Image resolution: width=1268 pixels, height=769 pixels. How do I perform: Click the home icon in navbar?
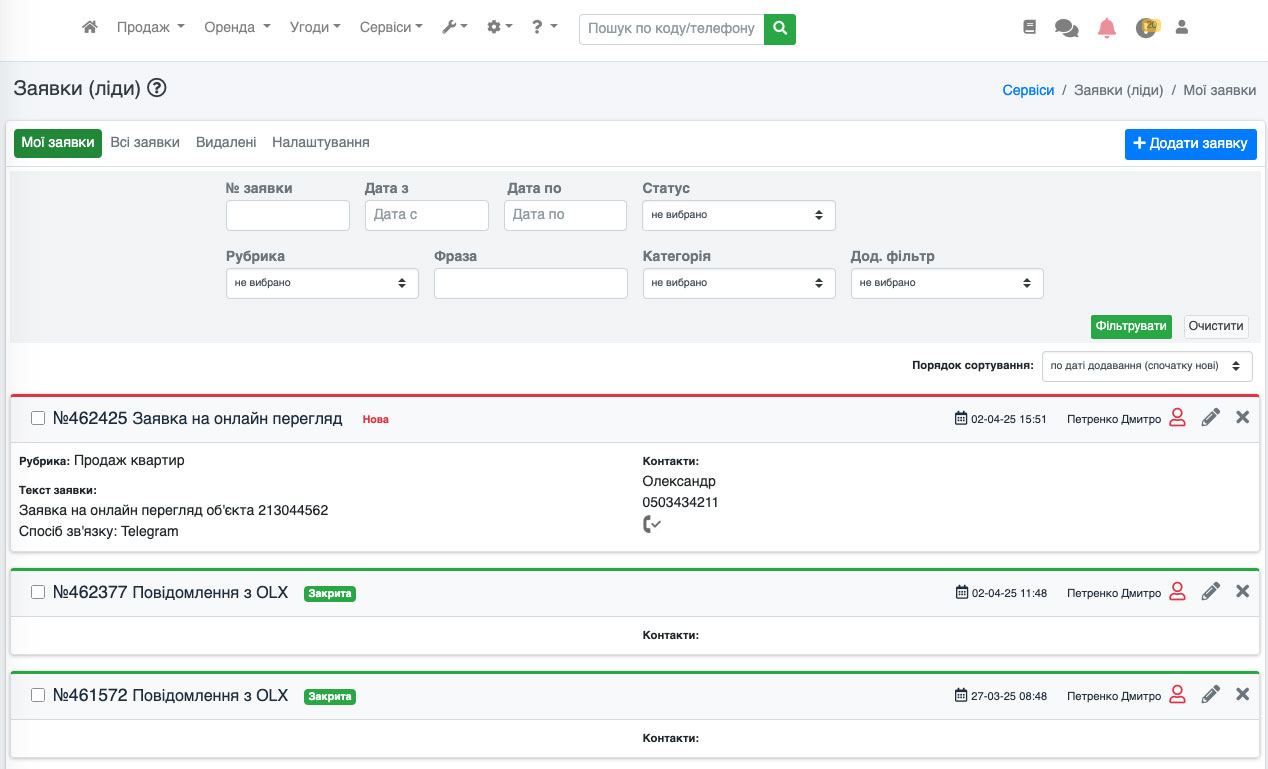coord(90,28)
